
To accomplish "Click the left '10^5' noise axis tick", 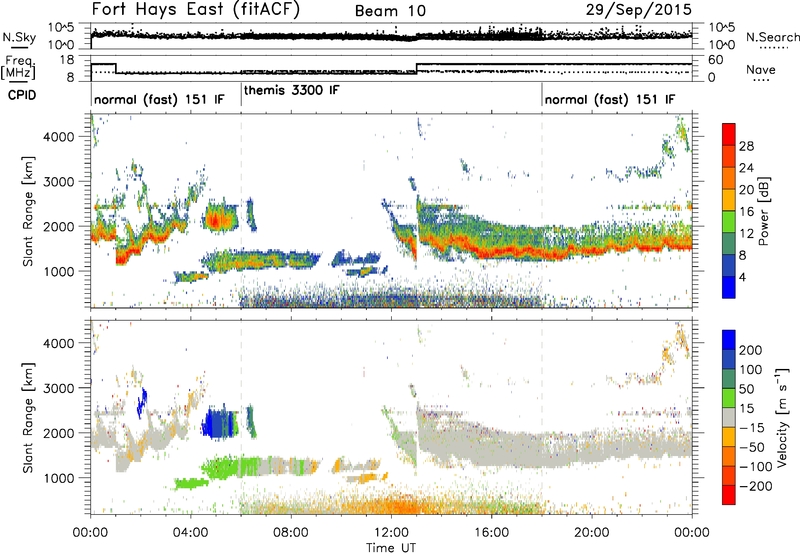I will pos(62,28).
